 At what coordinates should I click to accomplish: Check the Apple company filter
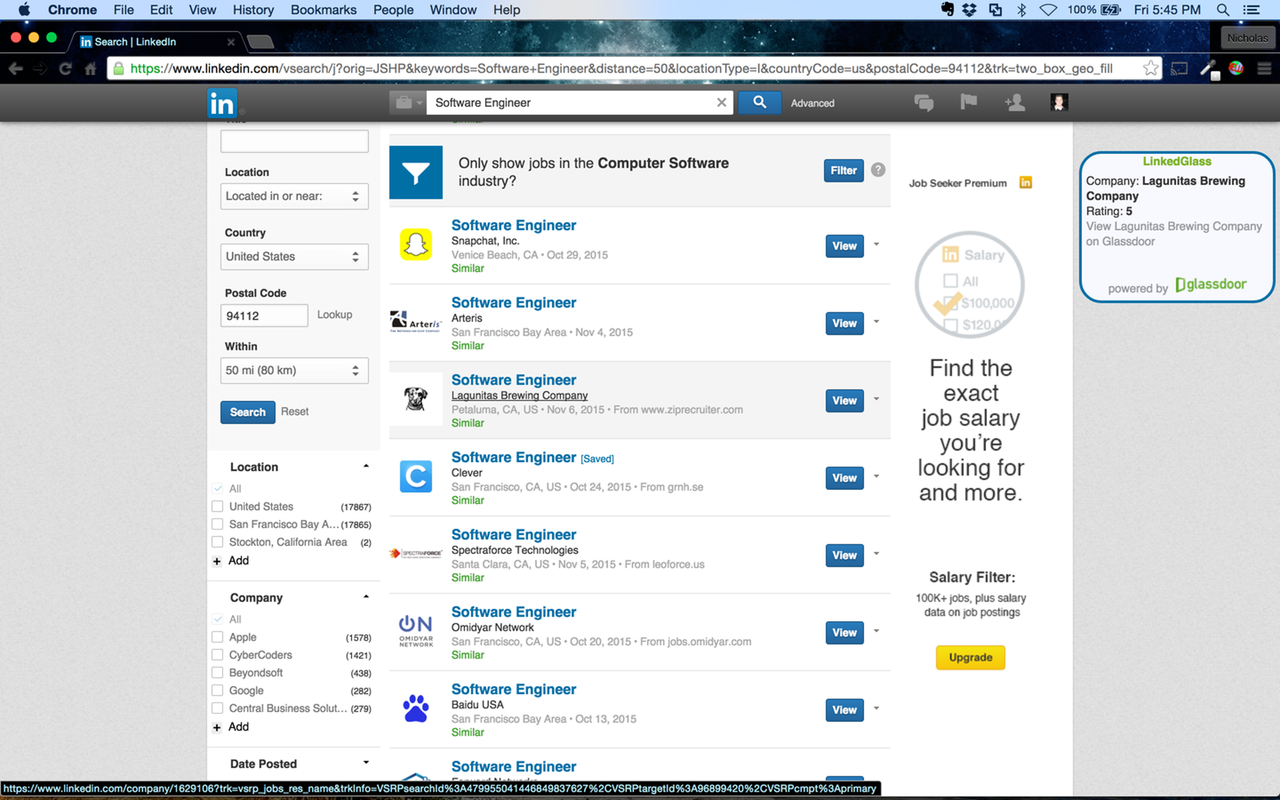[218, 637]
